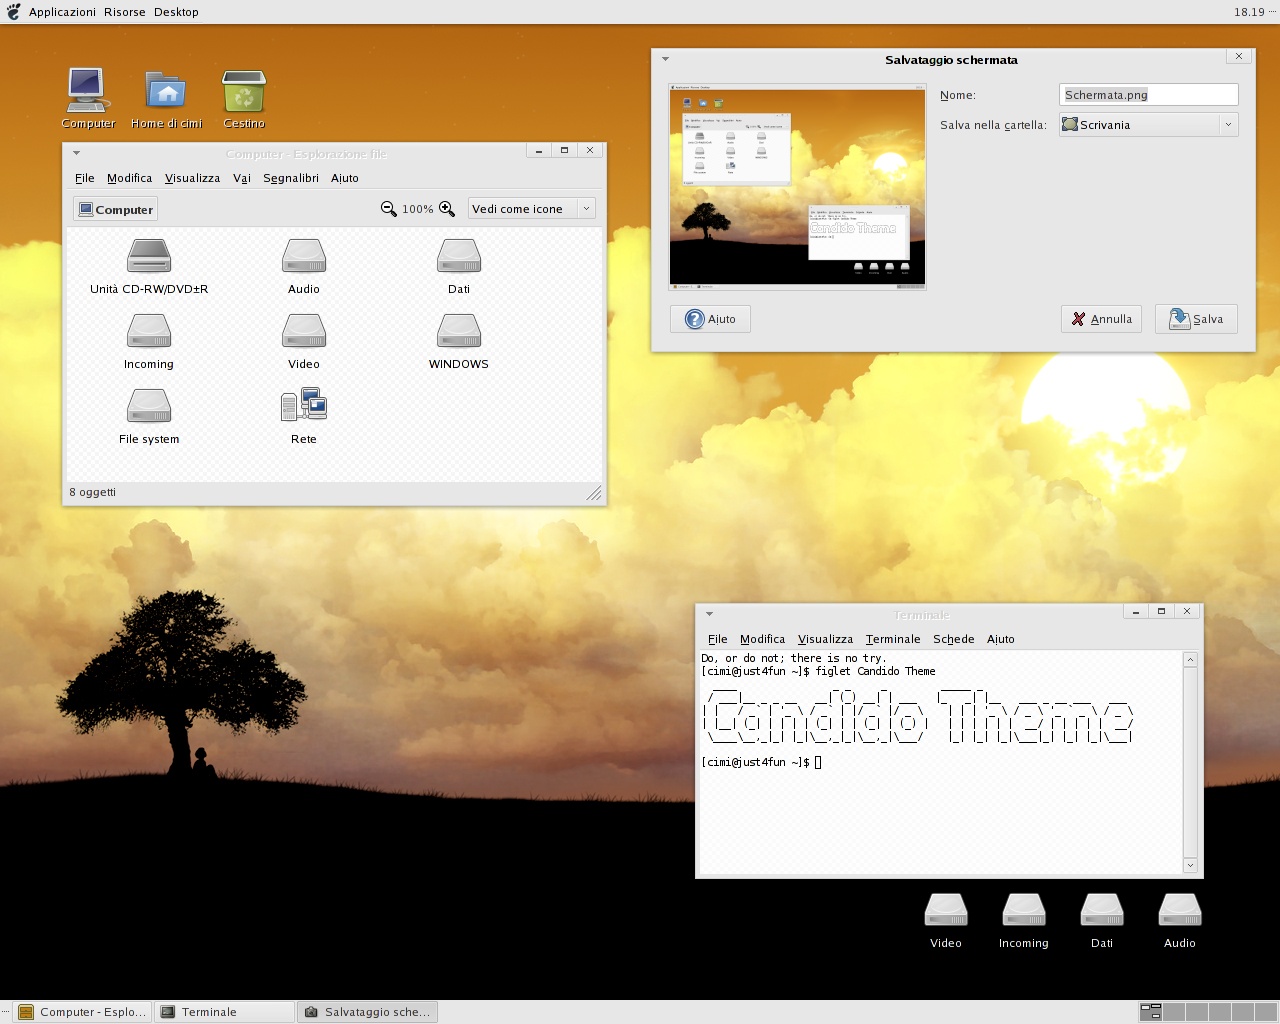Click the terminal scrollbar up arrow

tap(1190, 659)
